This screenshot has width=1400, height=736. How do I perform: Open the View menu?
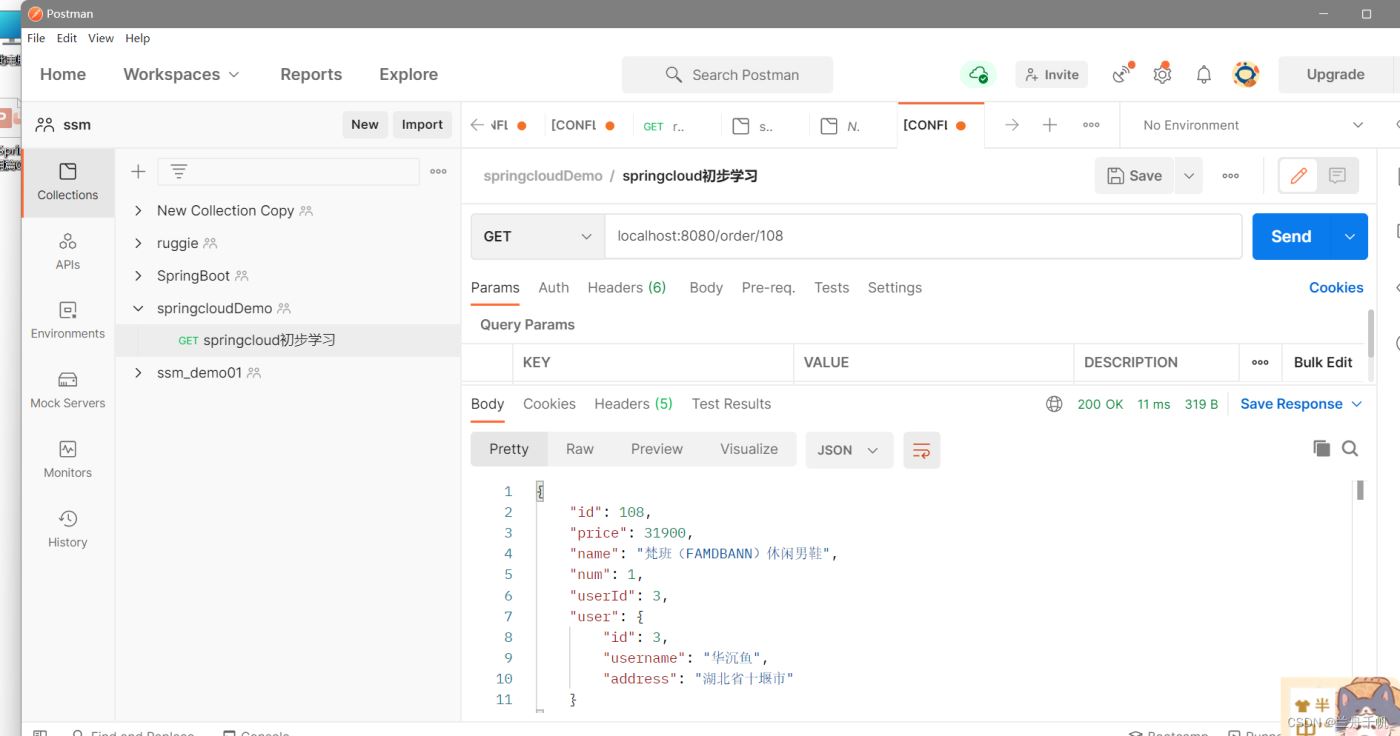click(x=101, y=38)
